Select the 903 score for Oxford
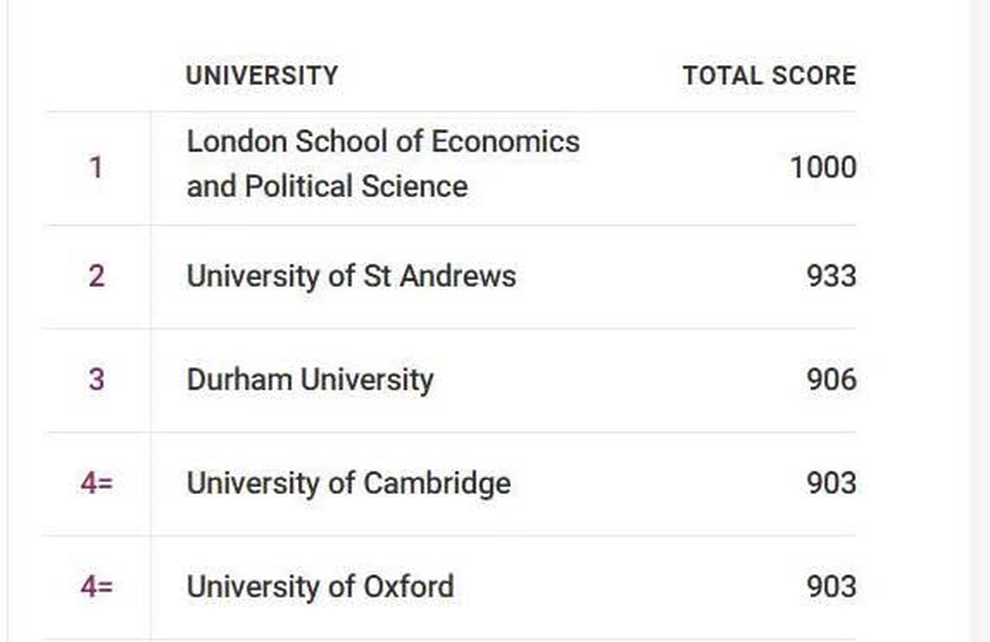The image size is (990, 642). coord(831,586)
